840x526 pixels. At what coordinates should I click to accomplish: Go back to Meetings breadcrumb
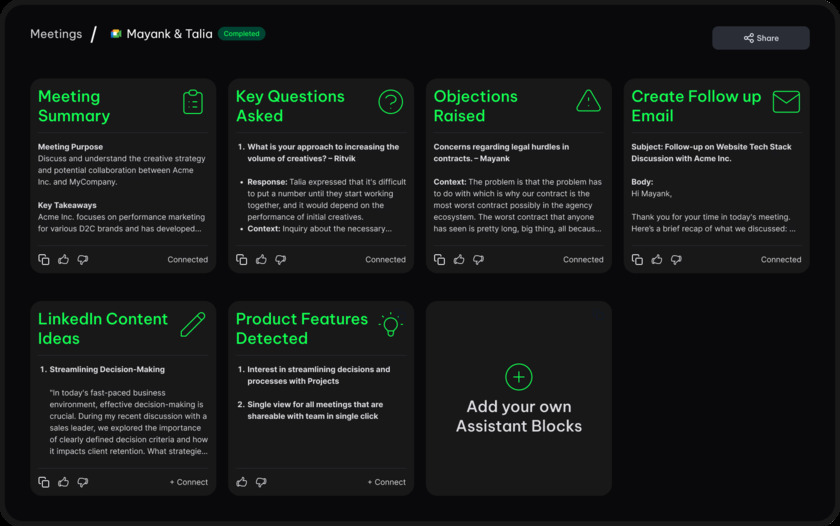click(x=56, y=34)
